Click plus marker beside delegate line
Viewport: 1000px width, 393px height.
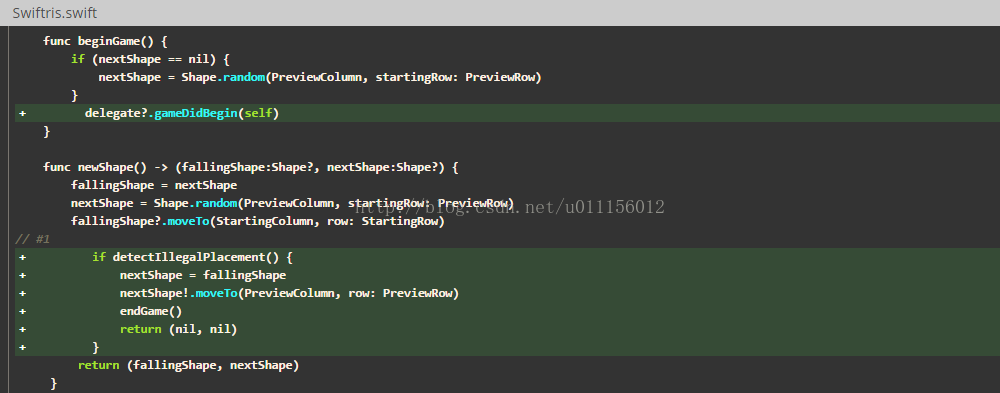tap(23, 114)
